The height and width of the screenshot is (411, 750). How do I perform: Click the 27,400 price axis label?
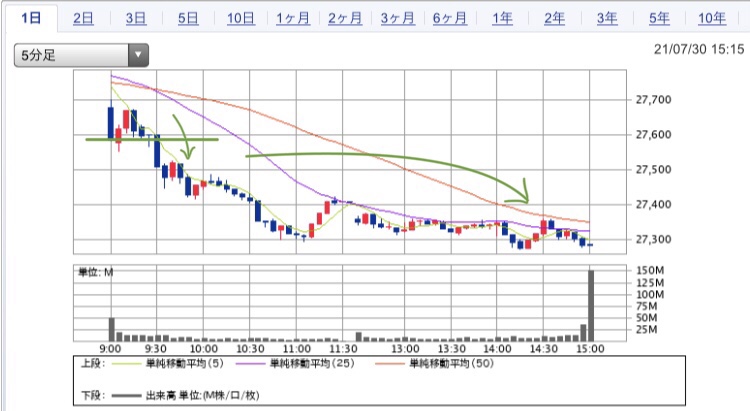coord(653,204)
